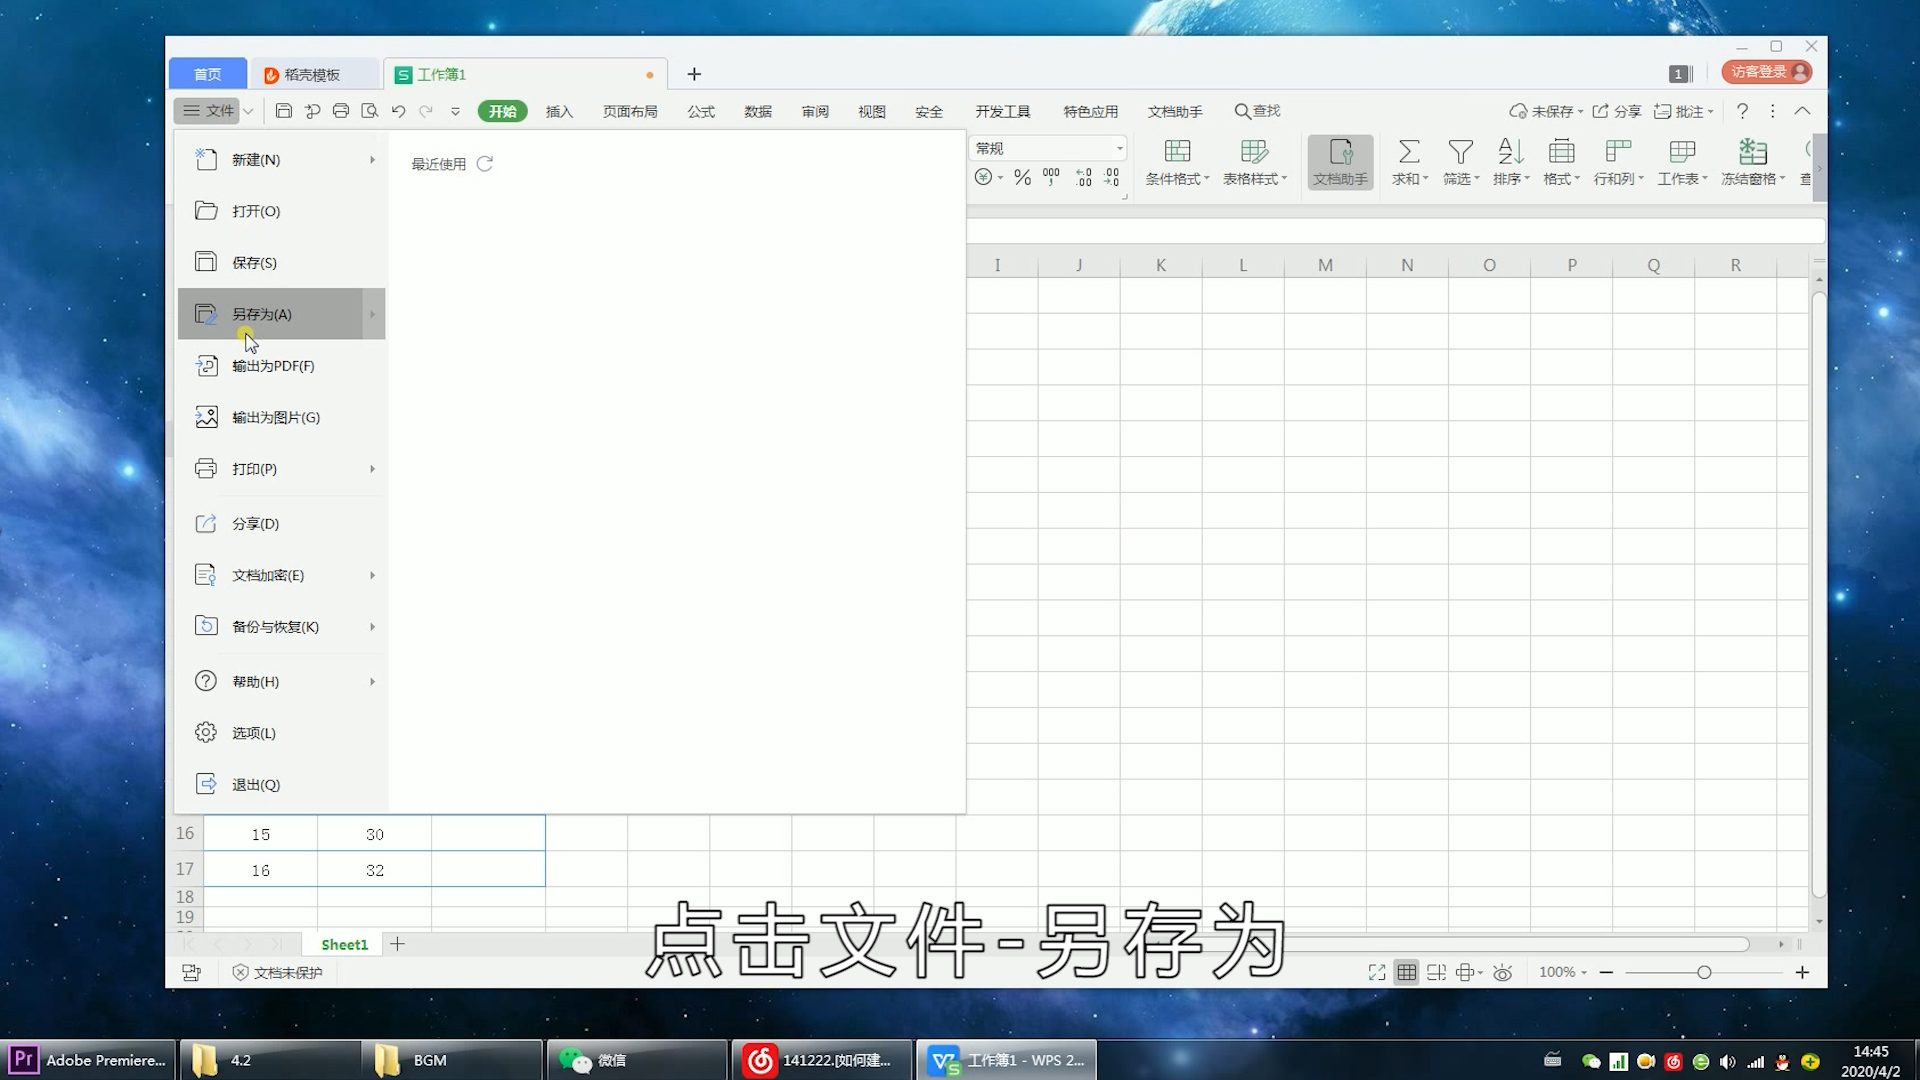The width and height of the screenshot is (1920, 1080).
Task: Click the Format (格式) icon
Action: click(x=1561, y=152)
